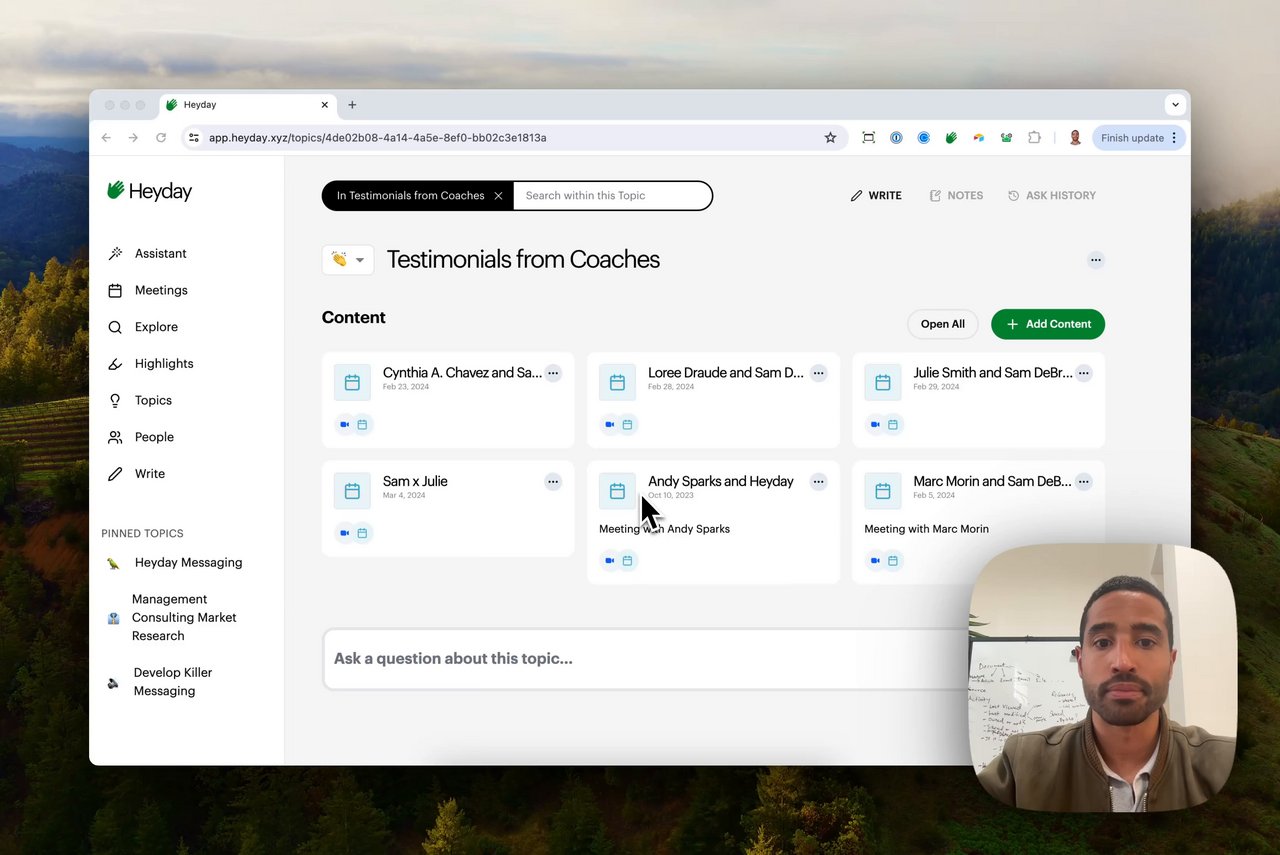The width and height of the screenshot is (1280, 855).
Task: Remove the 'In Testimonials from Coaches' filter
Action: click(x=498, y=196)
